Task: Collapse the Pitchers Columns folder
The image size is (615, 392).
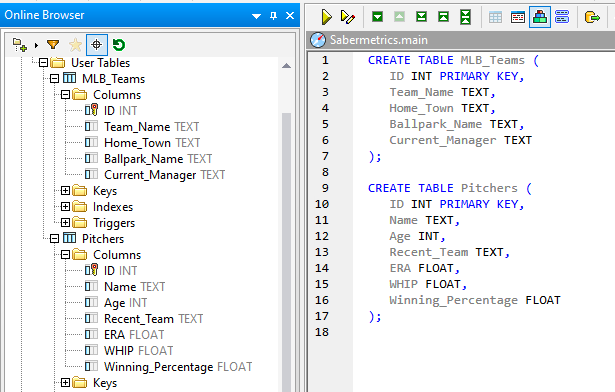Action: click(66, 255)
